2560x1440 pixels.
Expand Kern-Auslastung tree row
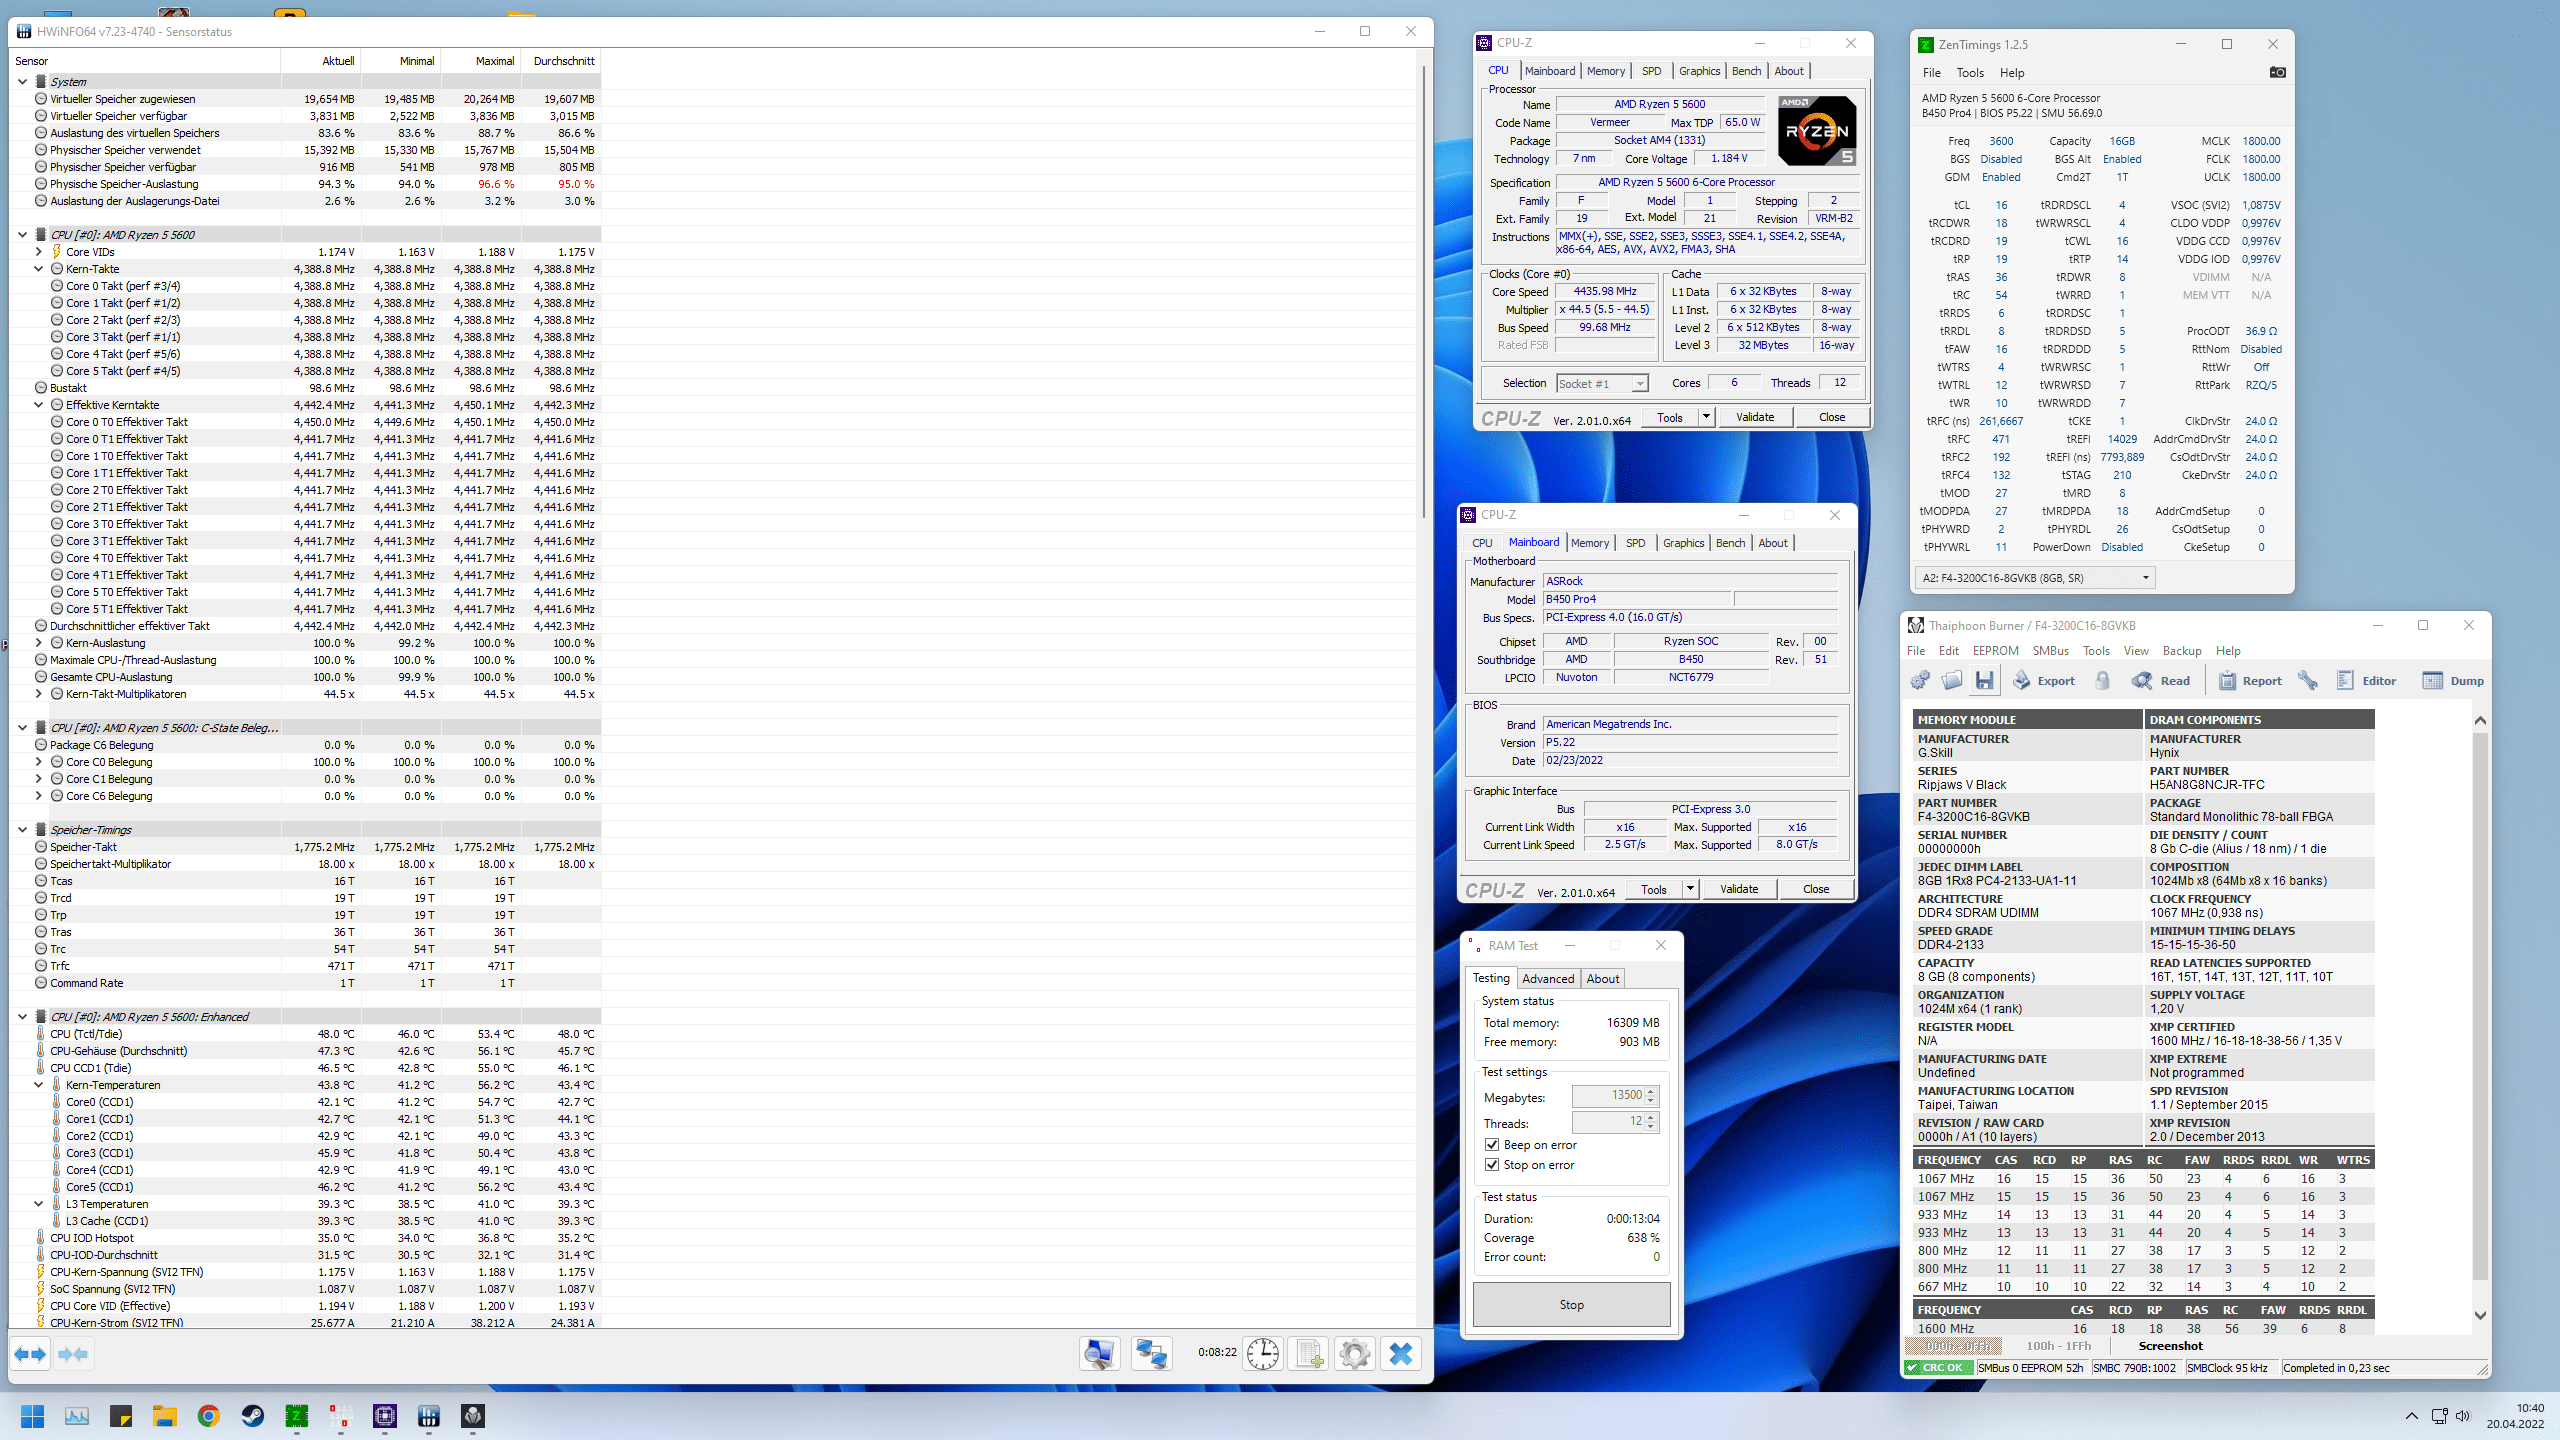(38, 643)
